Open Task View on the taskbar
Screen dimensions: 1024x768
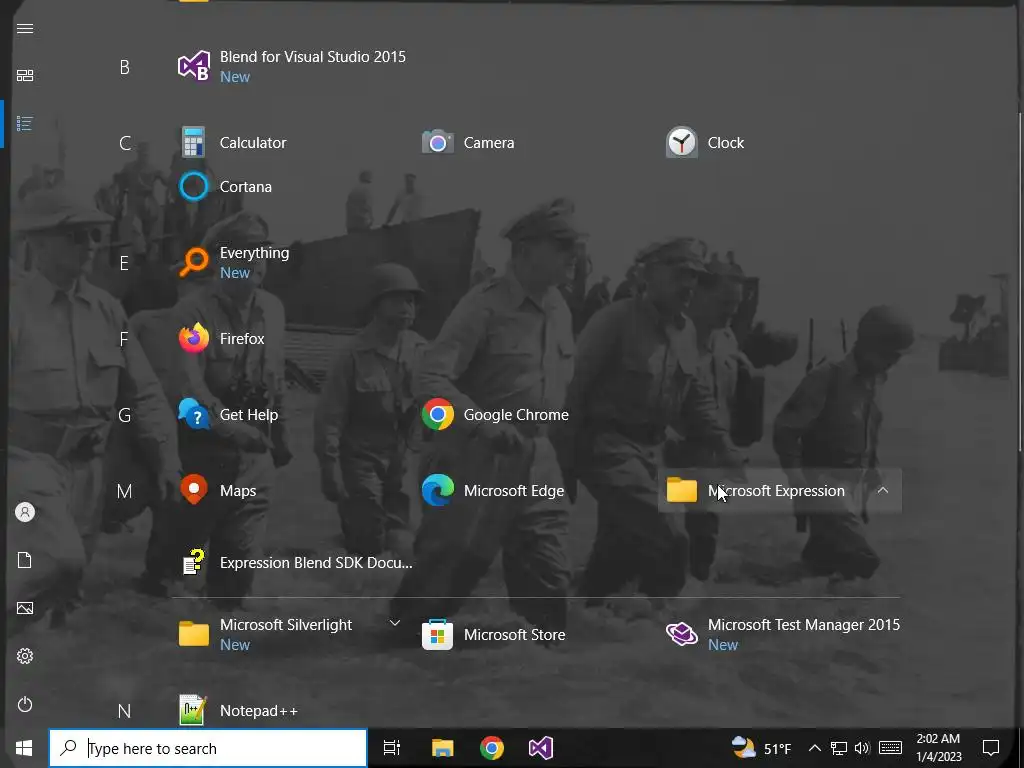392,748
